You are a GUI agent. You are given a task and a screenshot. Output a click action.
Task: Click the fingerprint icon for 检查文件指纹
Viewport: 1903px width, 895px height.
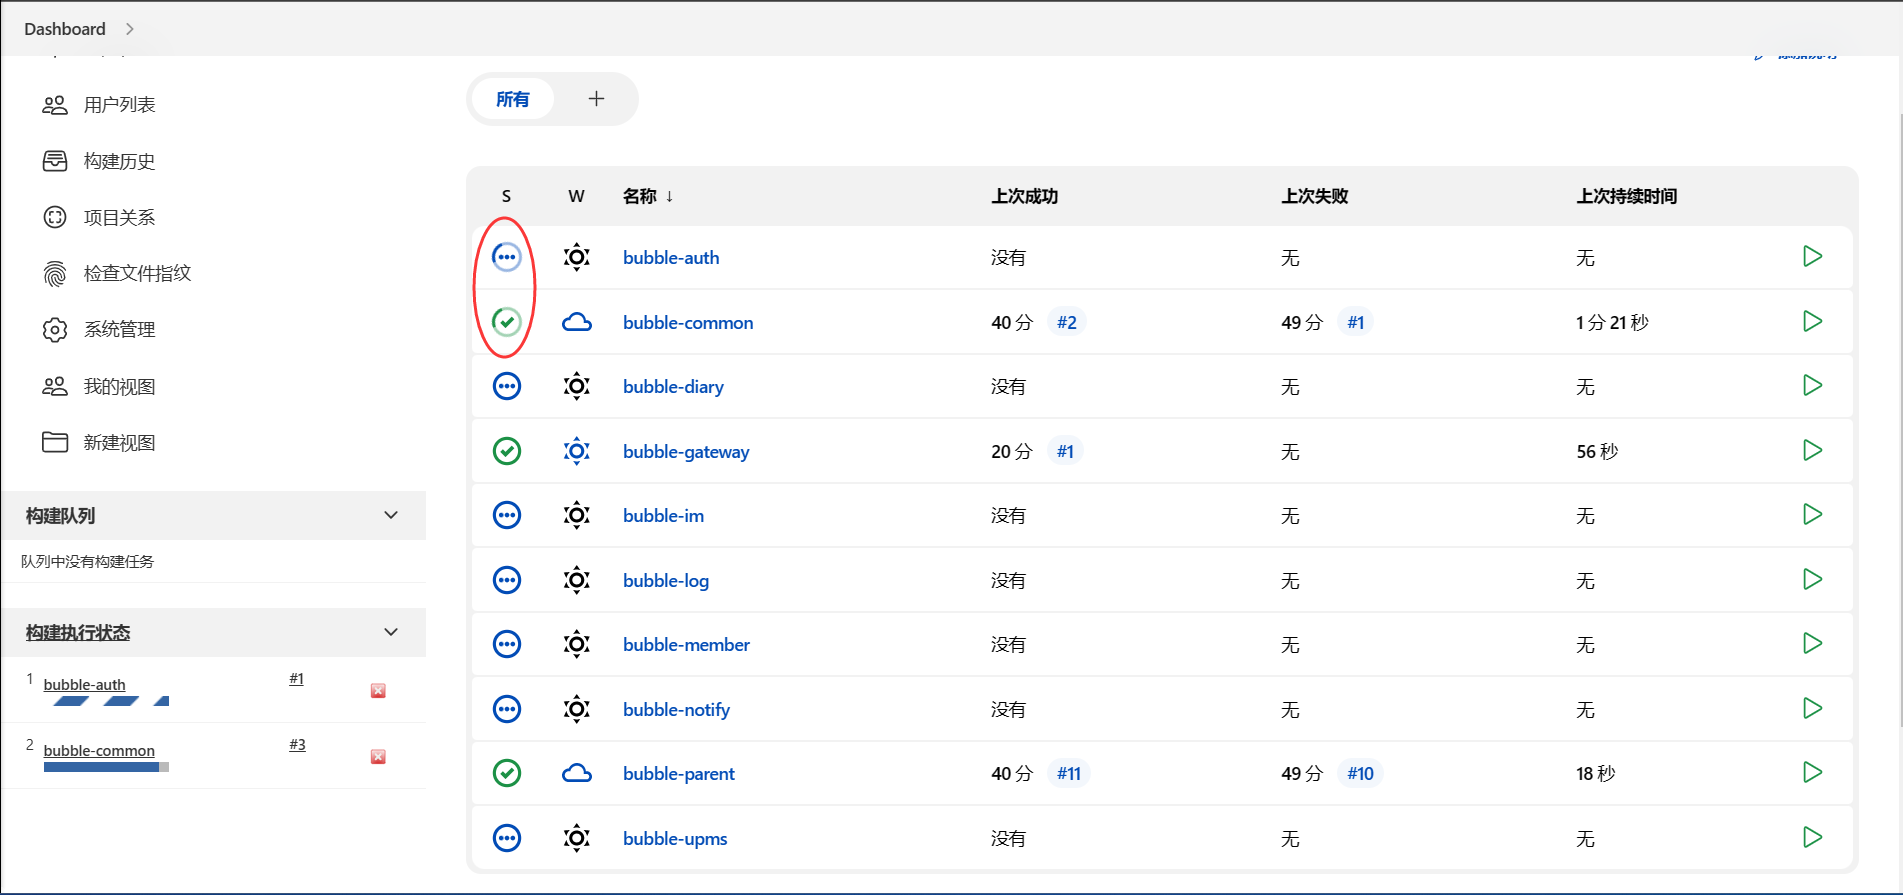pos(55,273)
